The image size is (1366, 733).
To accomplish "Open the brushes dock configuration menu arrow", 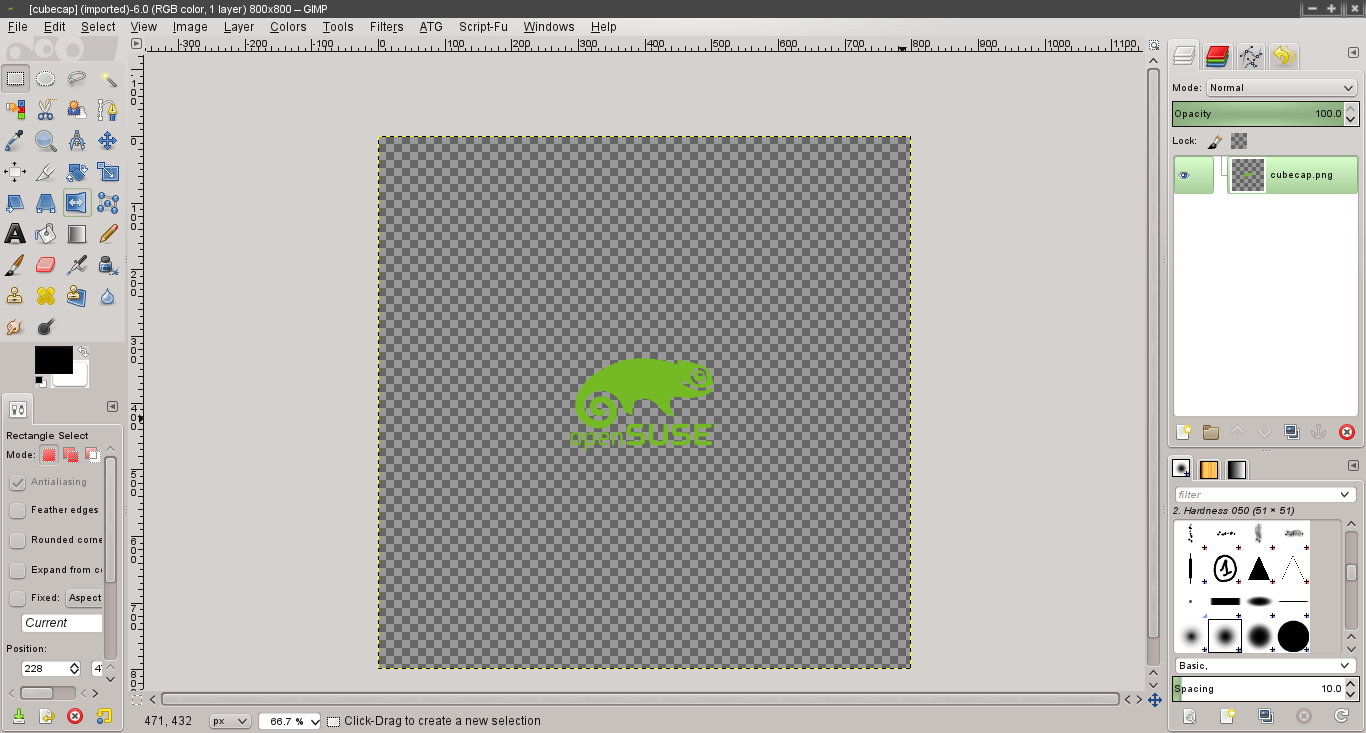I will (x=1353, y=465).
